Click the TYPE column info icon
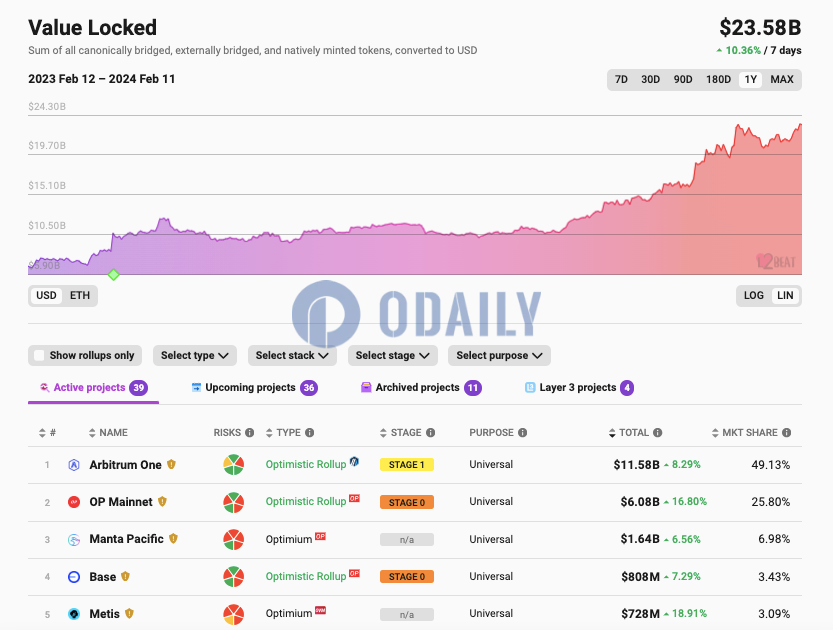833x630 pixels. click(309, 432)
